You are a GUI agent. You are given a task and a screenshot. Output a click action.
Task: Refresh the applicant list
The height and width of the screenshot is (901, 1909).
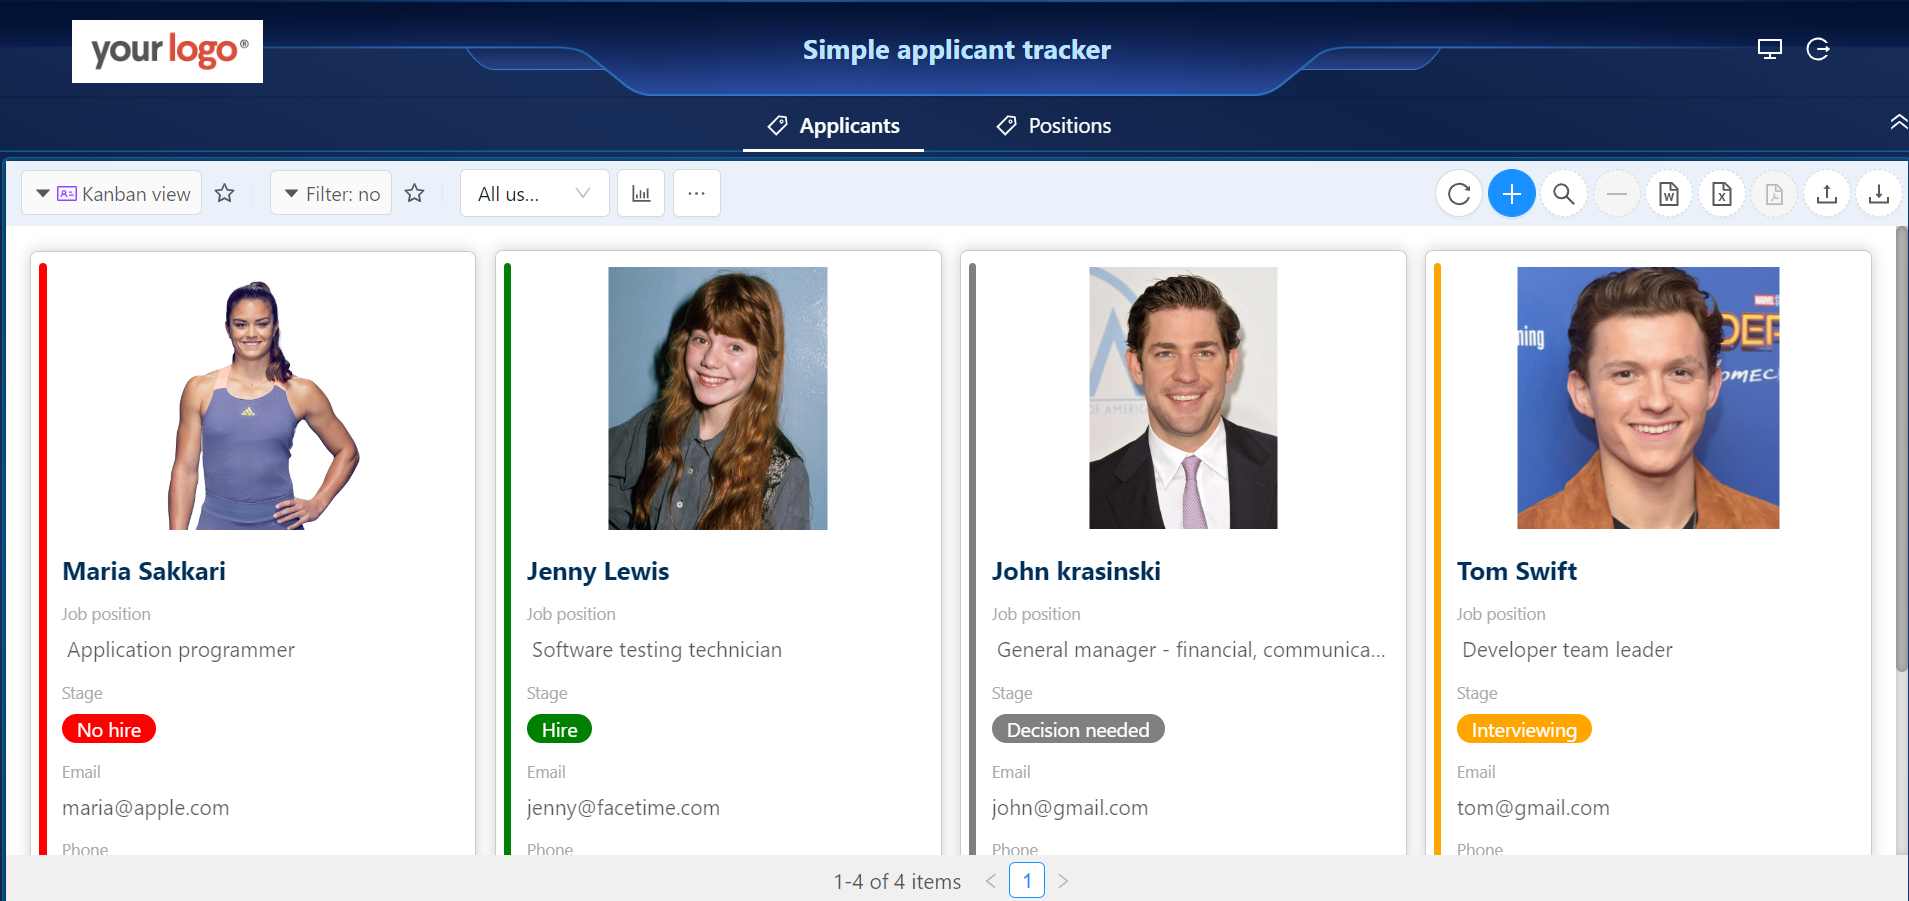1459,193
